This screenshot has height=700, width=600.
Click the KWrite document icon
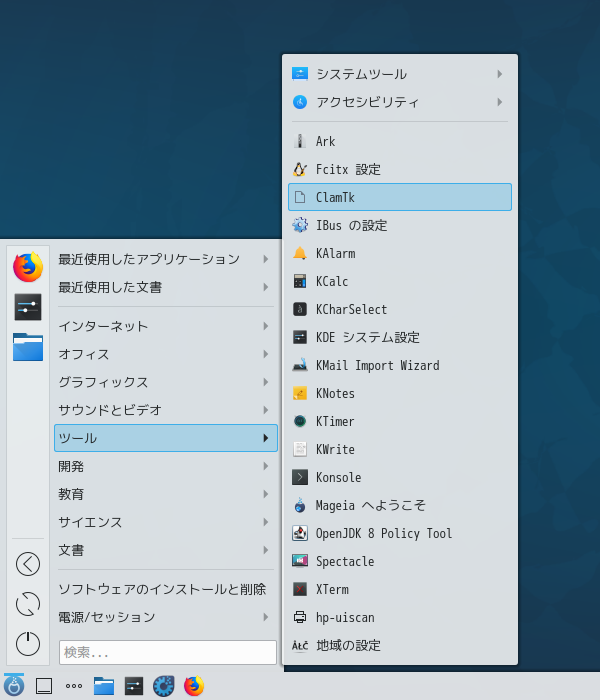(x=300, y=449)
